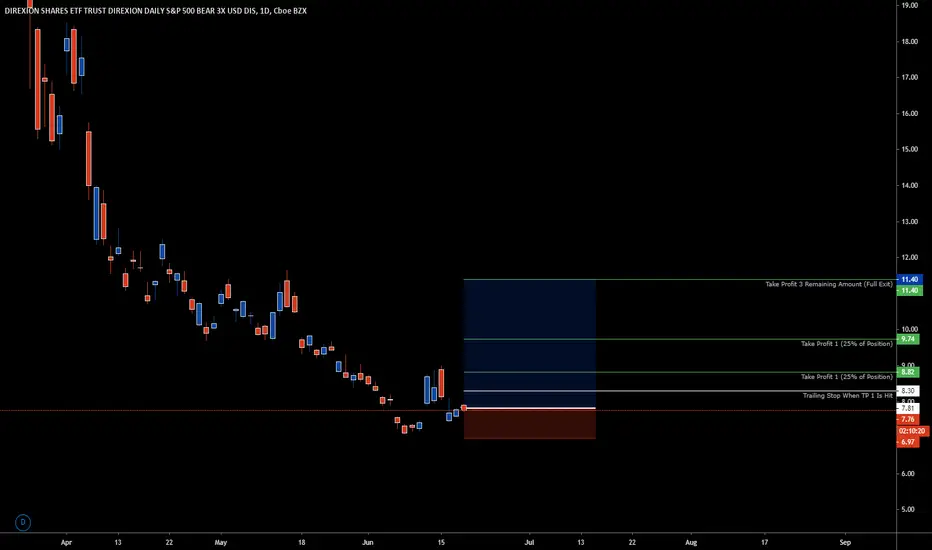Click the 14.00 price axis label
This screenshot has width=932, height=550.
pos(909,186)
